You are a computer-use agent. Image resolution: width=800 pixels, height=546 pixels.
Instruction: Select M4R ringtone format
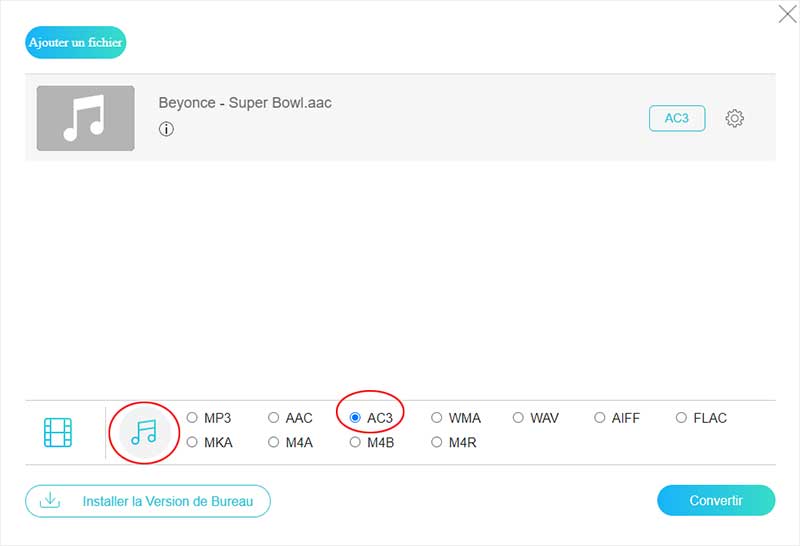pyautogui.click(x=438, y=442)
